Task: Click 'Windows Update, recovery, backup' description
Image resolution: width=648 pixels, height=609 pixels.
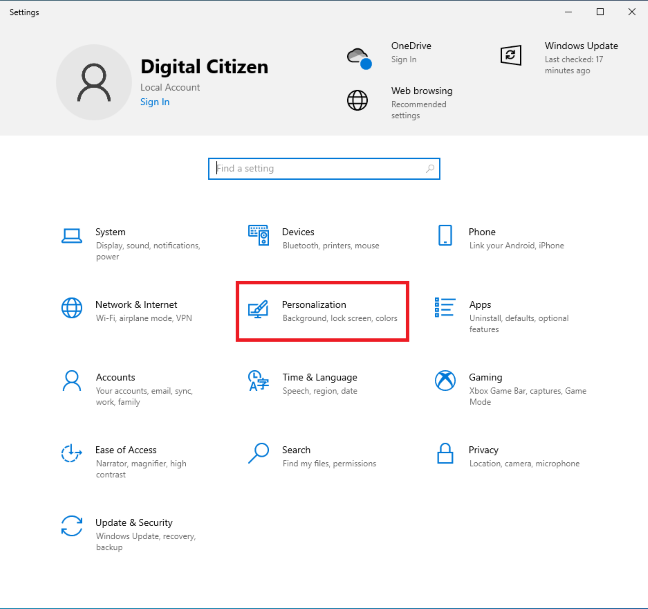Action: (146, 542)
